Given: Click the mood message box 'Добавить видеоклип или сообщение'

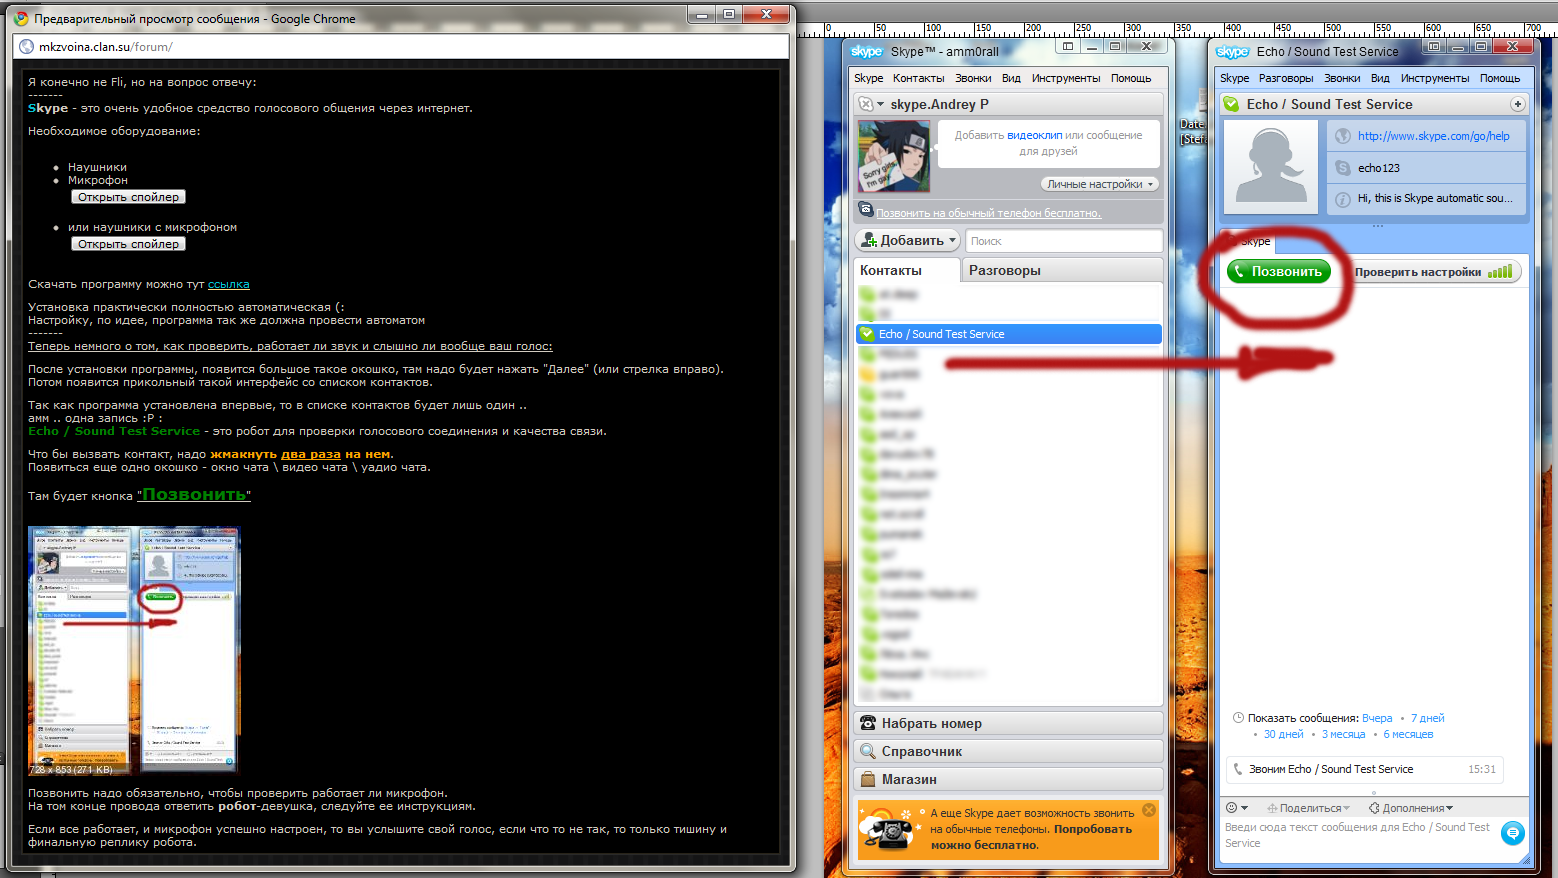Looking at the screenshot, I should (x=1048, y=143).
